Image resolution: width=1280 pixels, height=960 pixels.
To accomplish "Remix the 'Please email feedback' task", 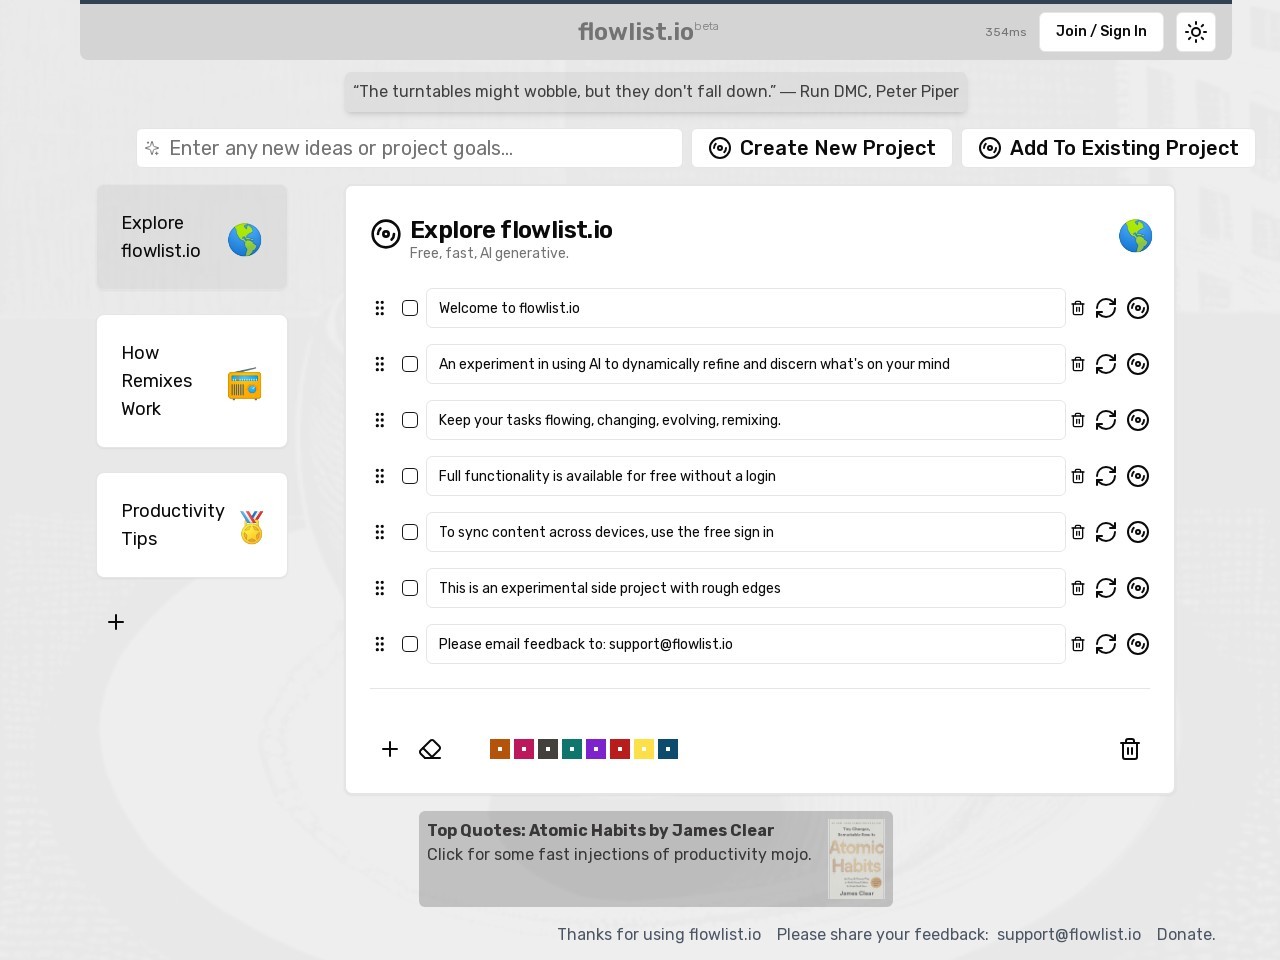I will coord(1138,644).
